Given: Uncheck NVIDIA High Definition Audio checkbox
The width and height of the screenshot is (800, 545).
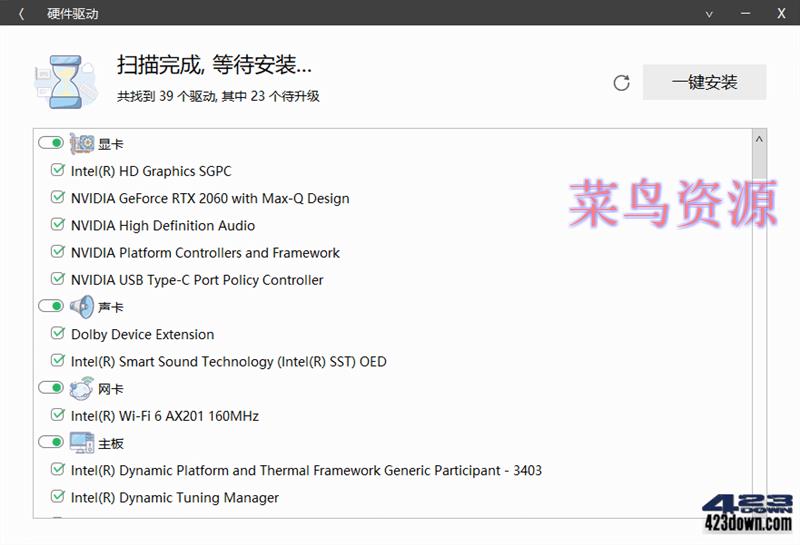Looking at the screenshot, I should pyautogui.click(x=58, y=225).
